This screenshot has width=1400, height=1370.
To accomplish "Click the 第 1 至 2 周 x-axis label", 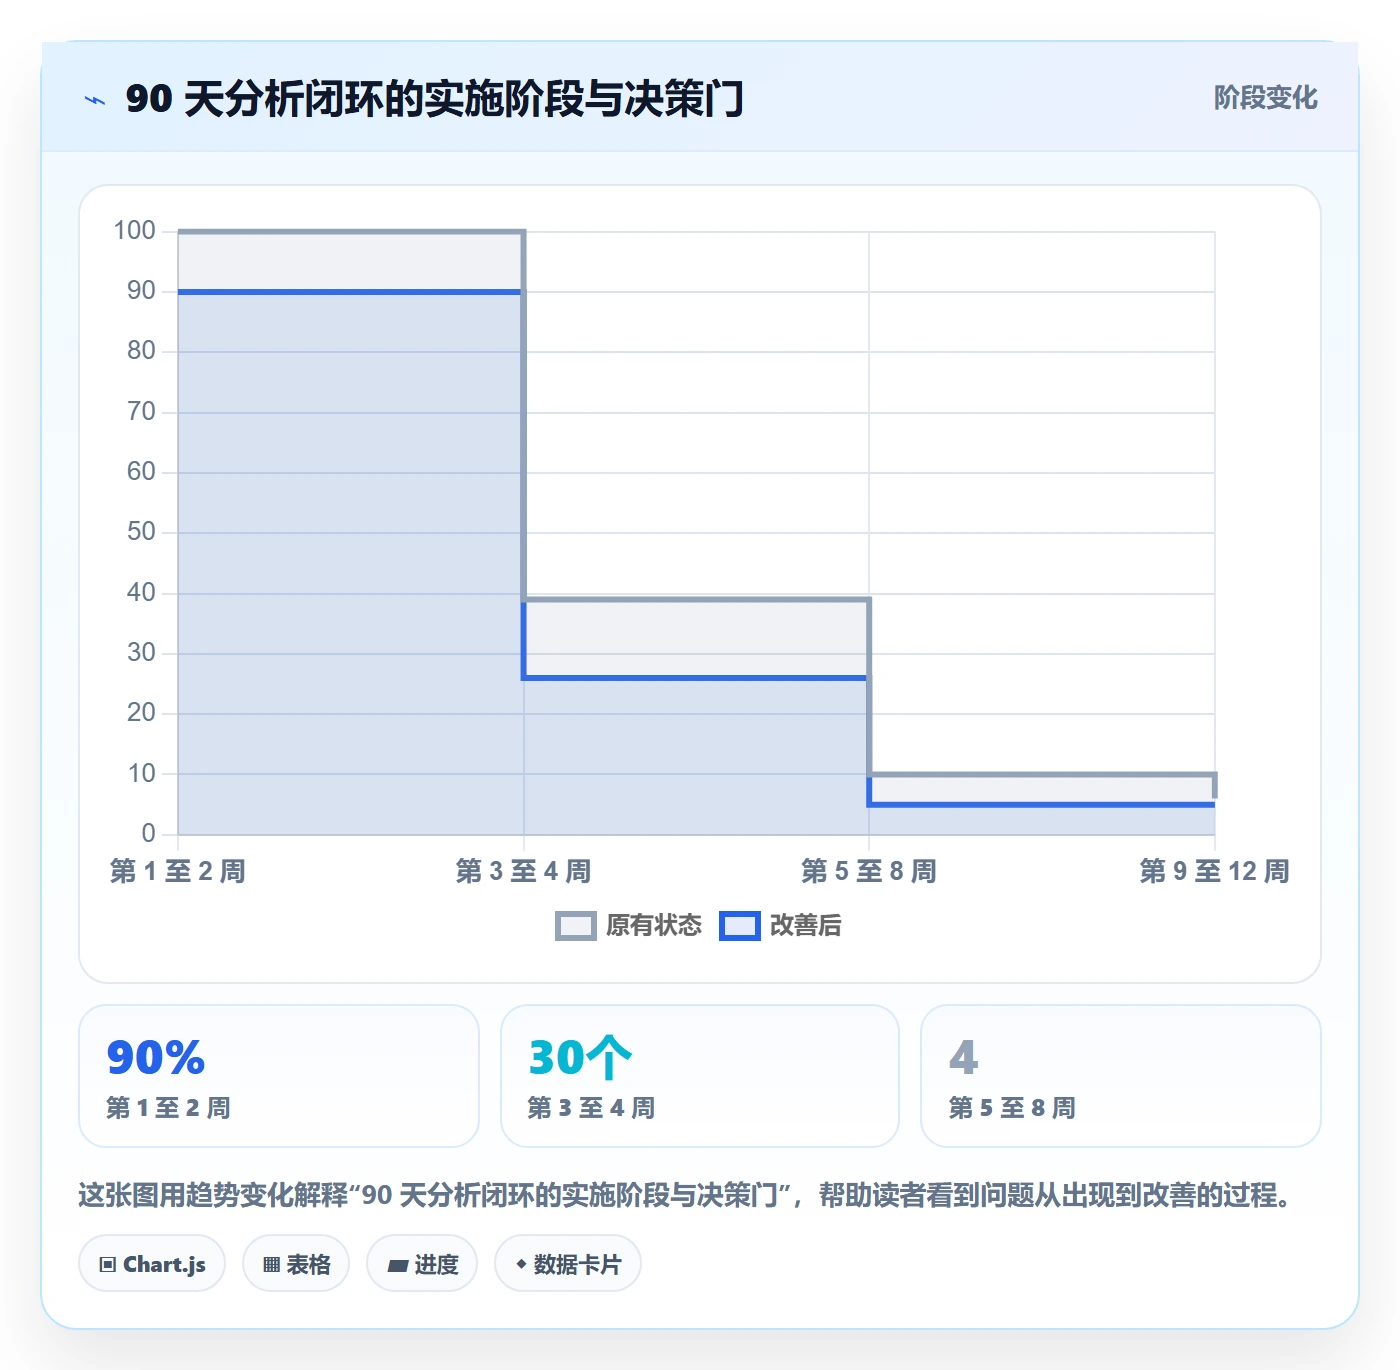I will click(178, 871).
